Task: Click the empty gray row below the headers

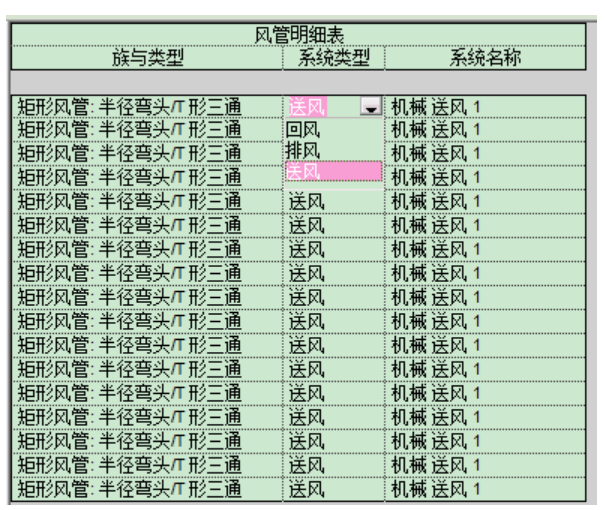Action: (x=300, y=80)
